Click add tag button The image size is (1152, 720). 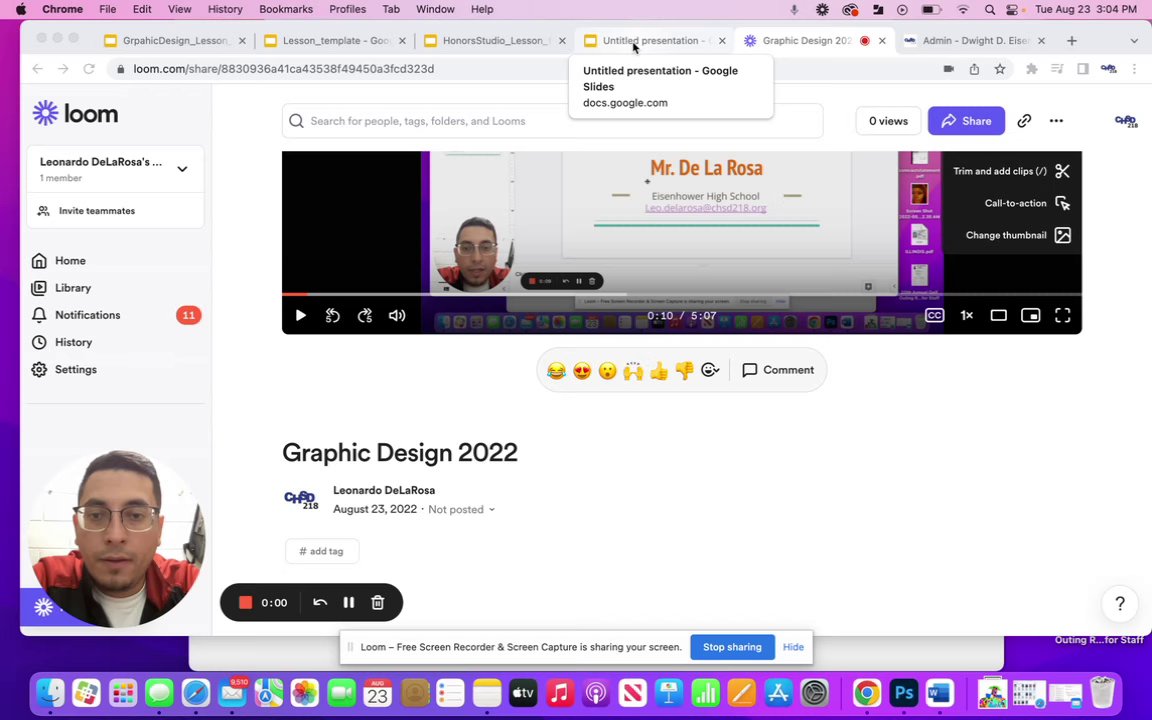point(322,551)
